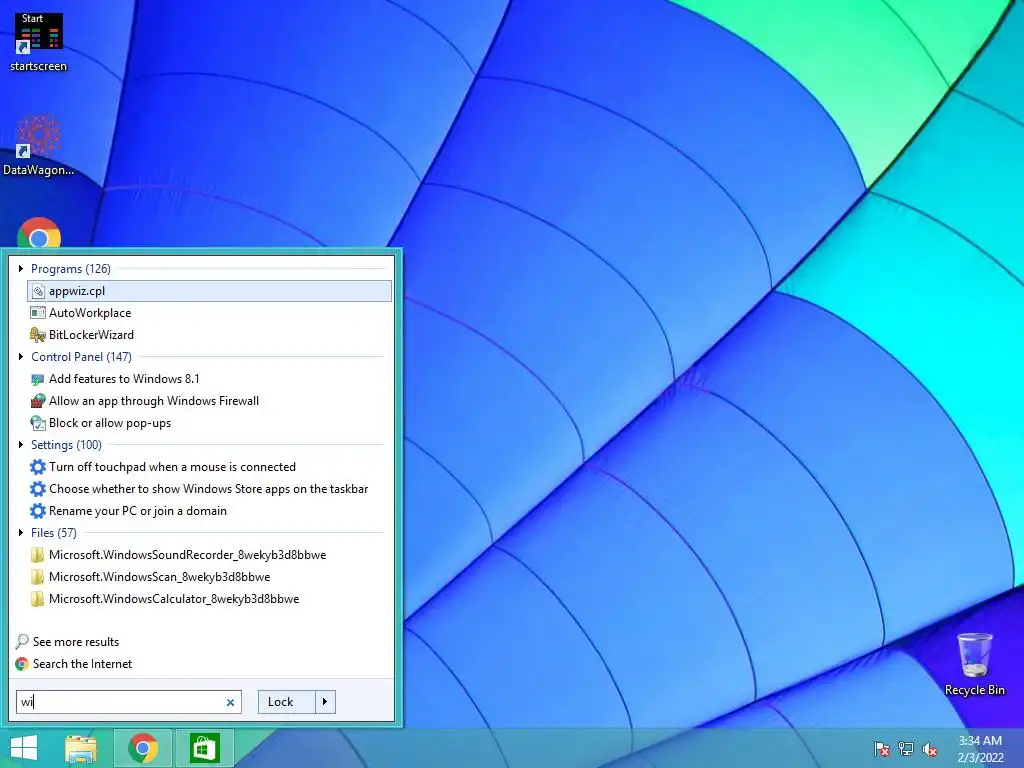Launch BitLockerWizard result

coord(210,335)
